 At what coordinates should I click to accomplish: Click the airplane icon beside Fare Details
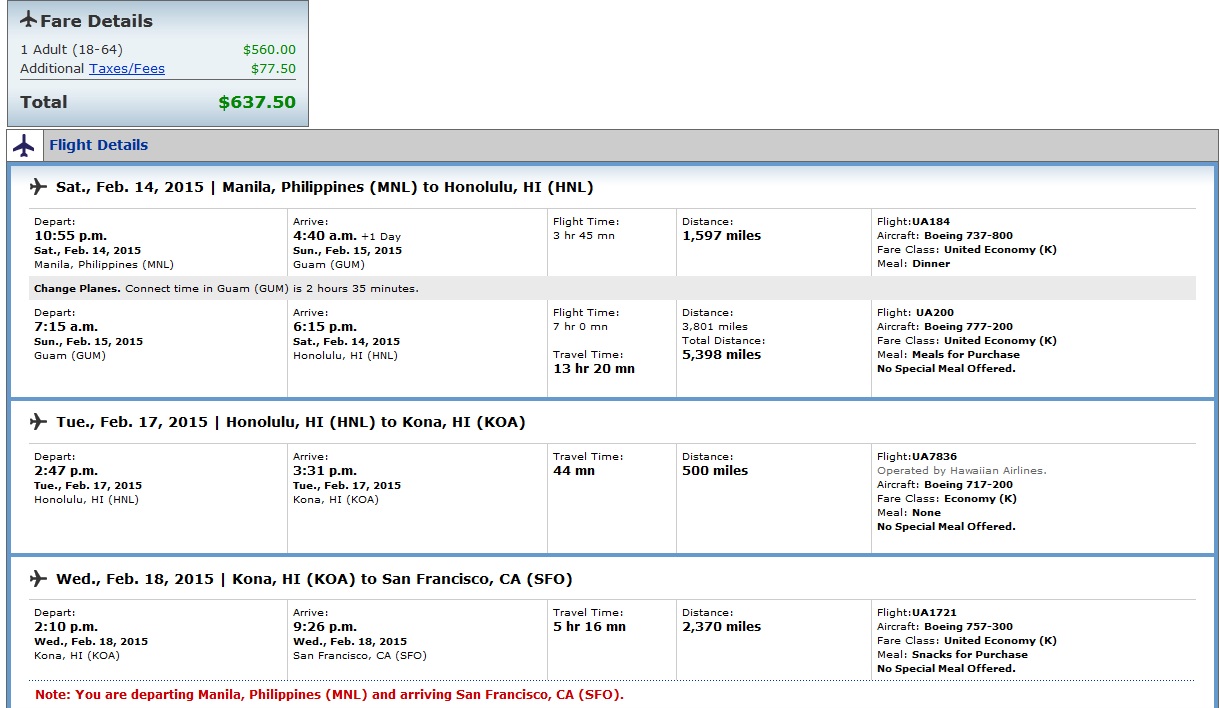[x=28, y=20]
